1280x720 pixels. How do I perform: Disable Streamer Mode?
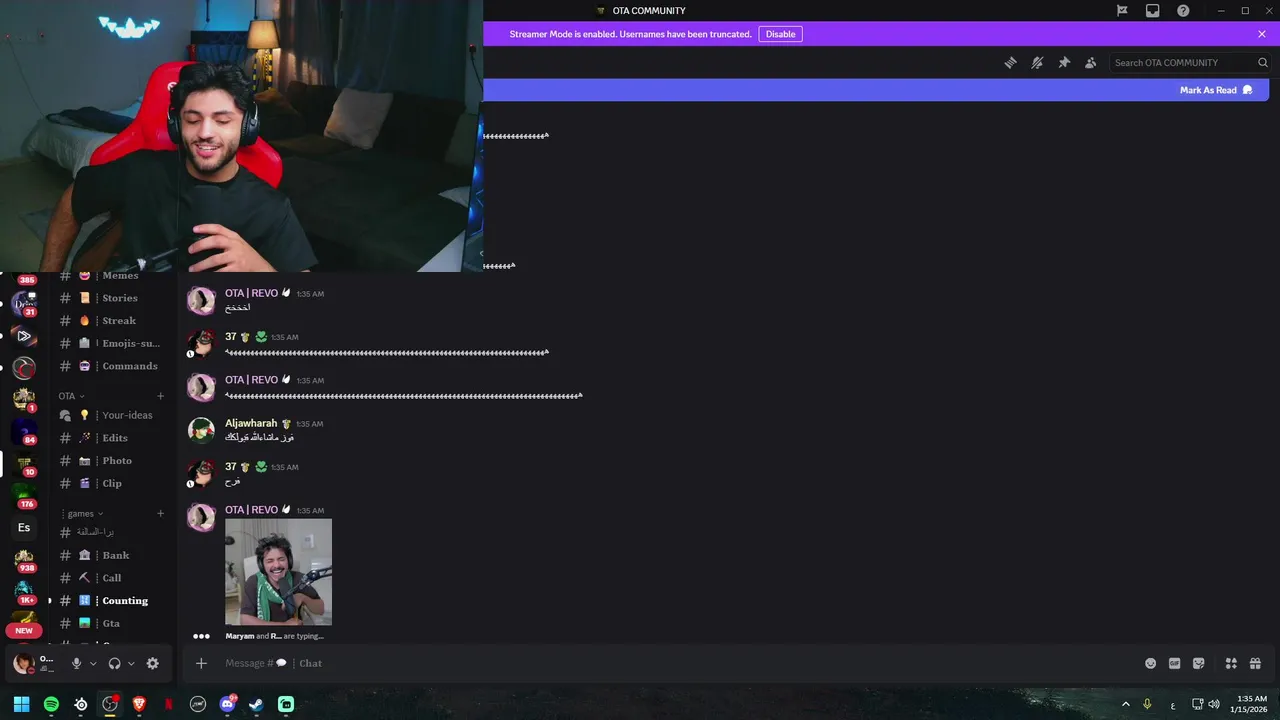click(780, 34)
